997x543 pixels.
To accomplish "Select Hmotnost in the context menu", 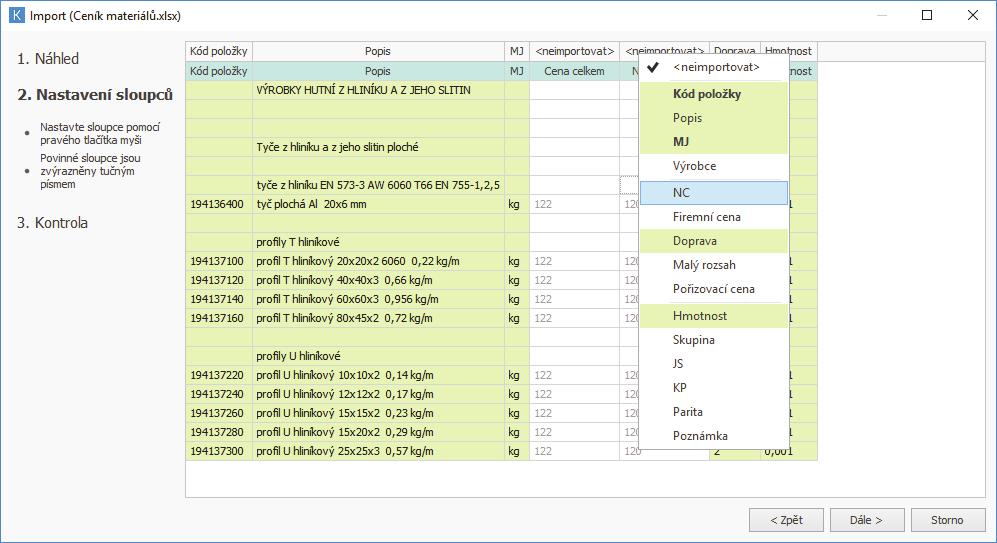I will (x=713, y=316).
